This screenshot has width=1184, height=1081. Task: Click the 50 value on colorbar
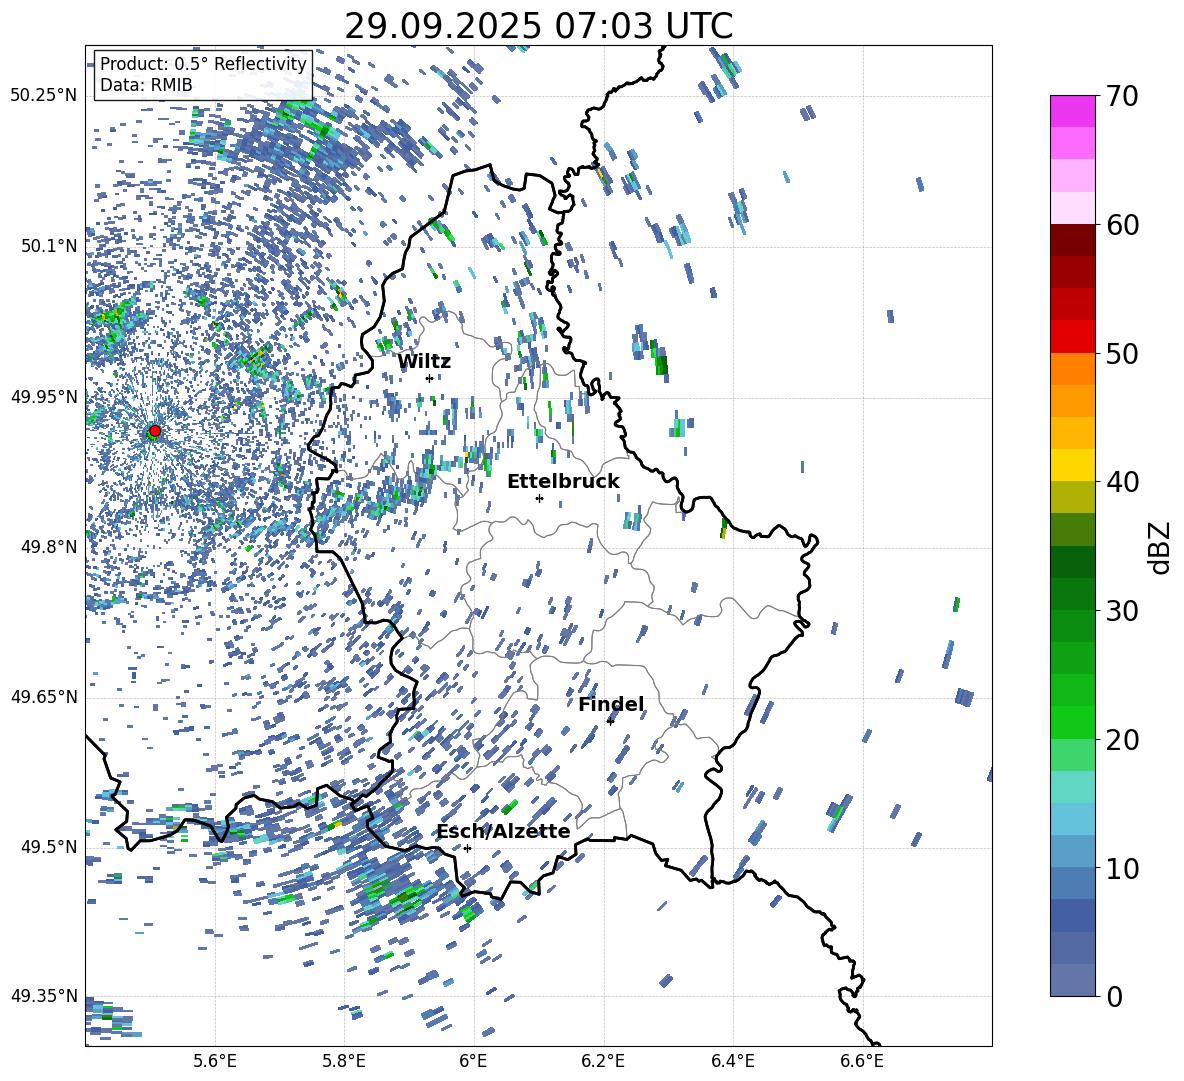point(1121,353)
